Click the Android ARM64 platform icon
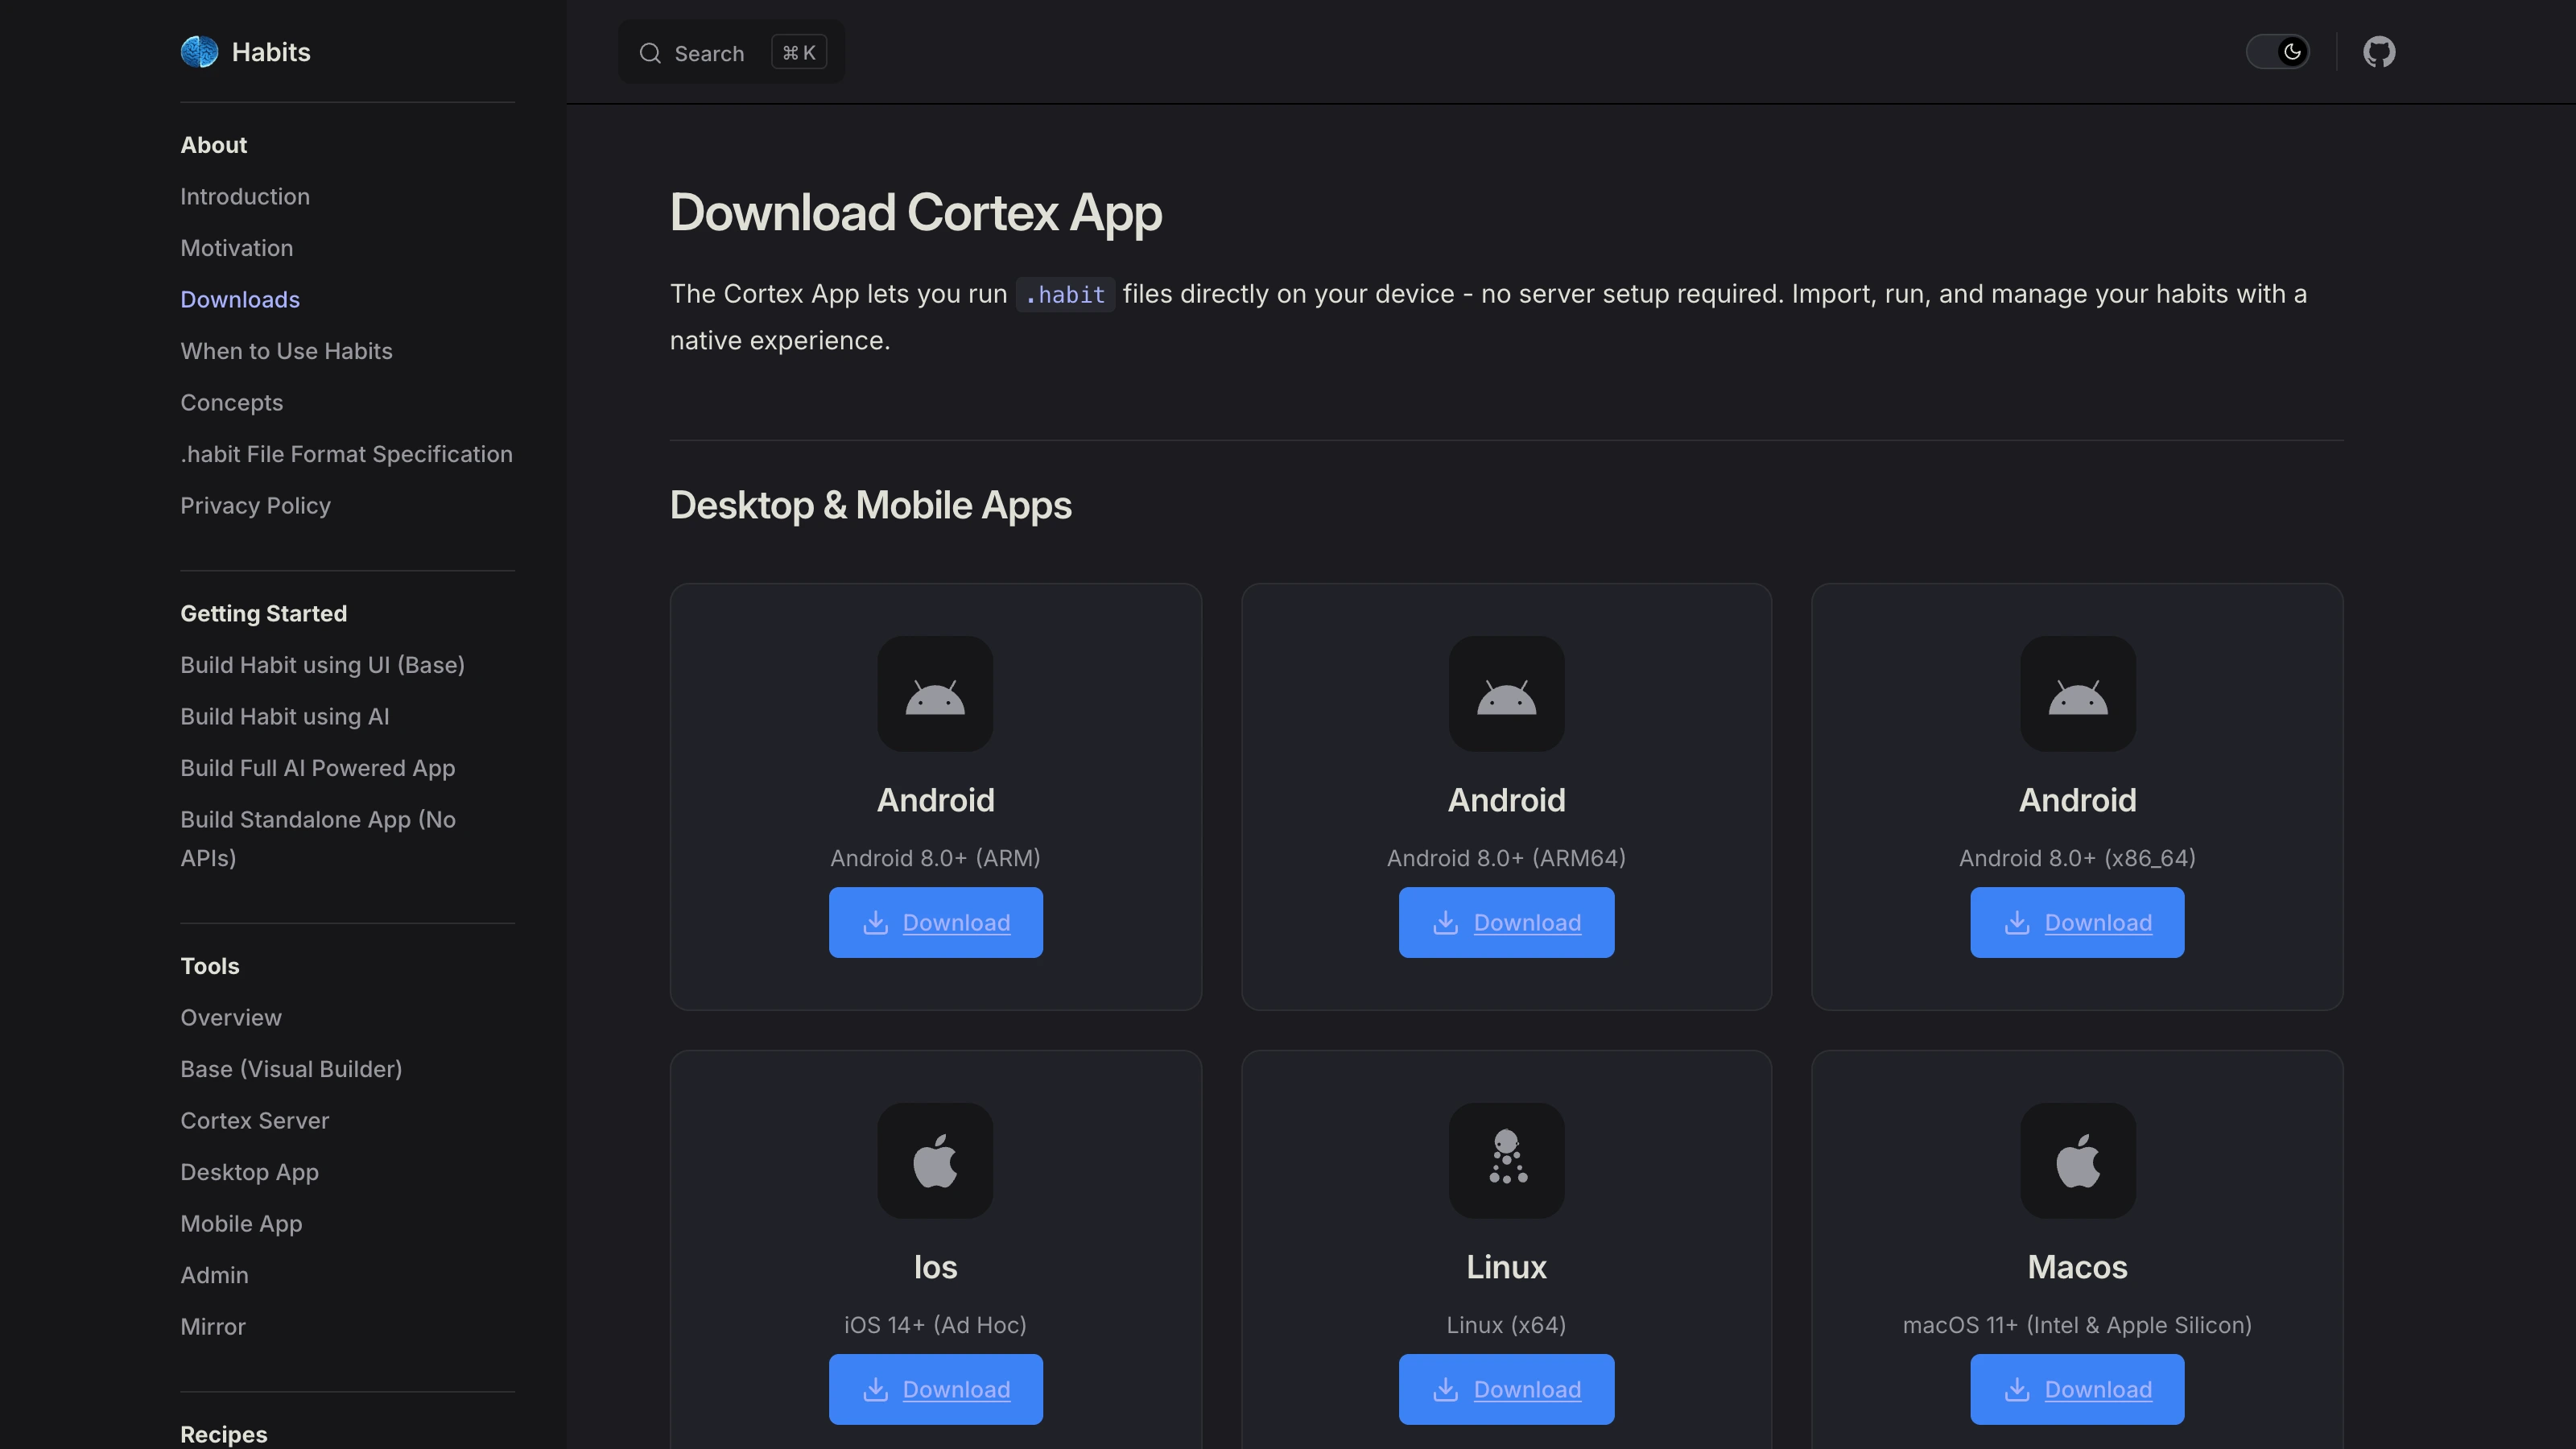The image size is (2576, 1449). click(1506, 694)
